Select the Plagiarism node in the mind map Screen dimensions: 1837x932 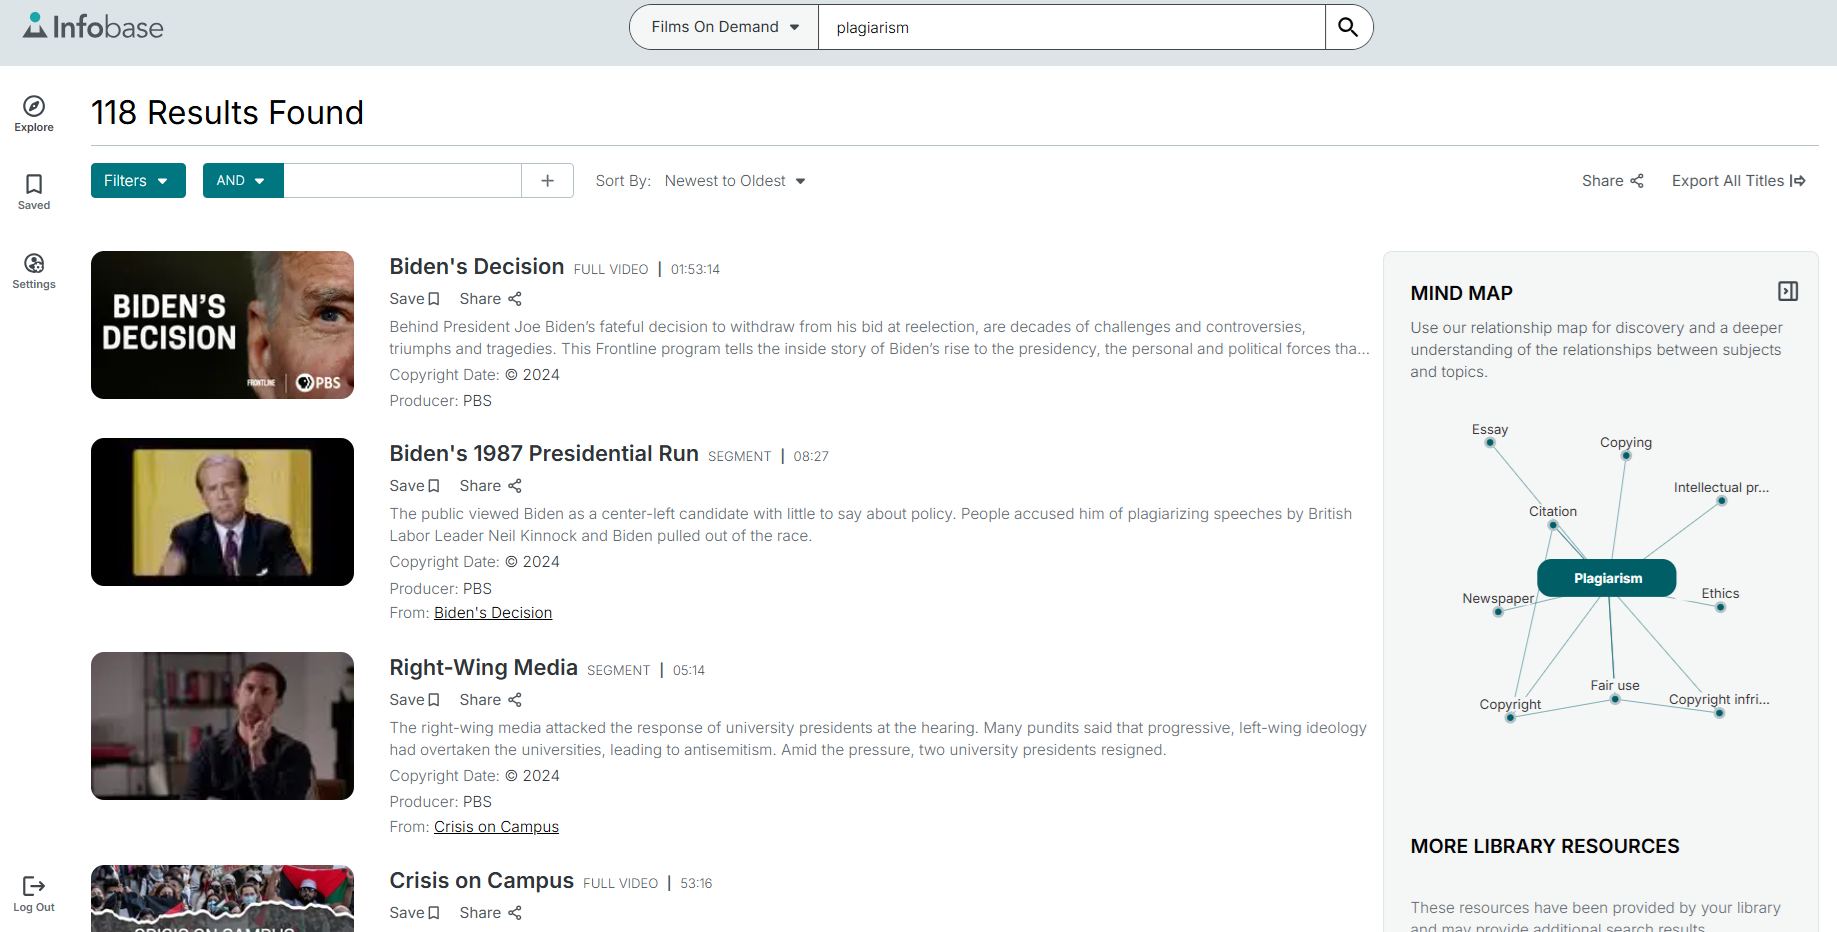(x=1606, y=578)
